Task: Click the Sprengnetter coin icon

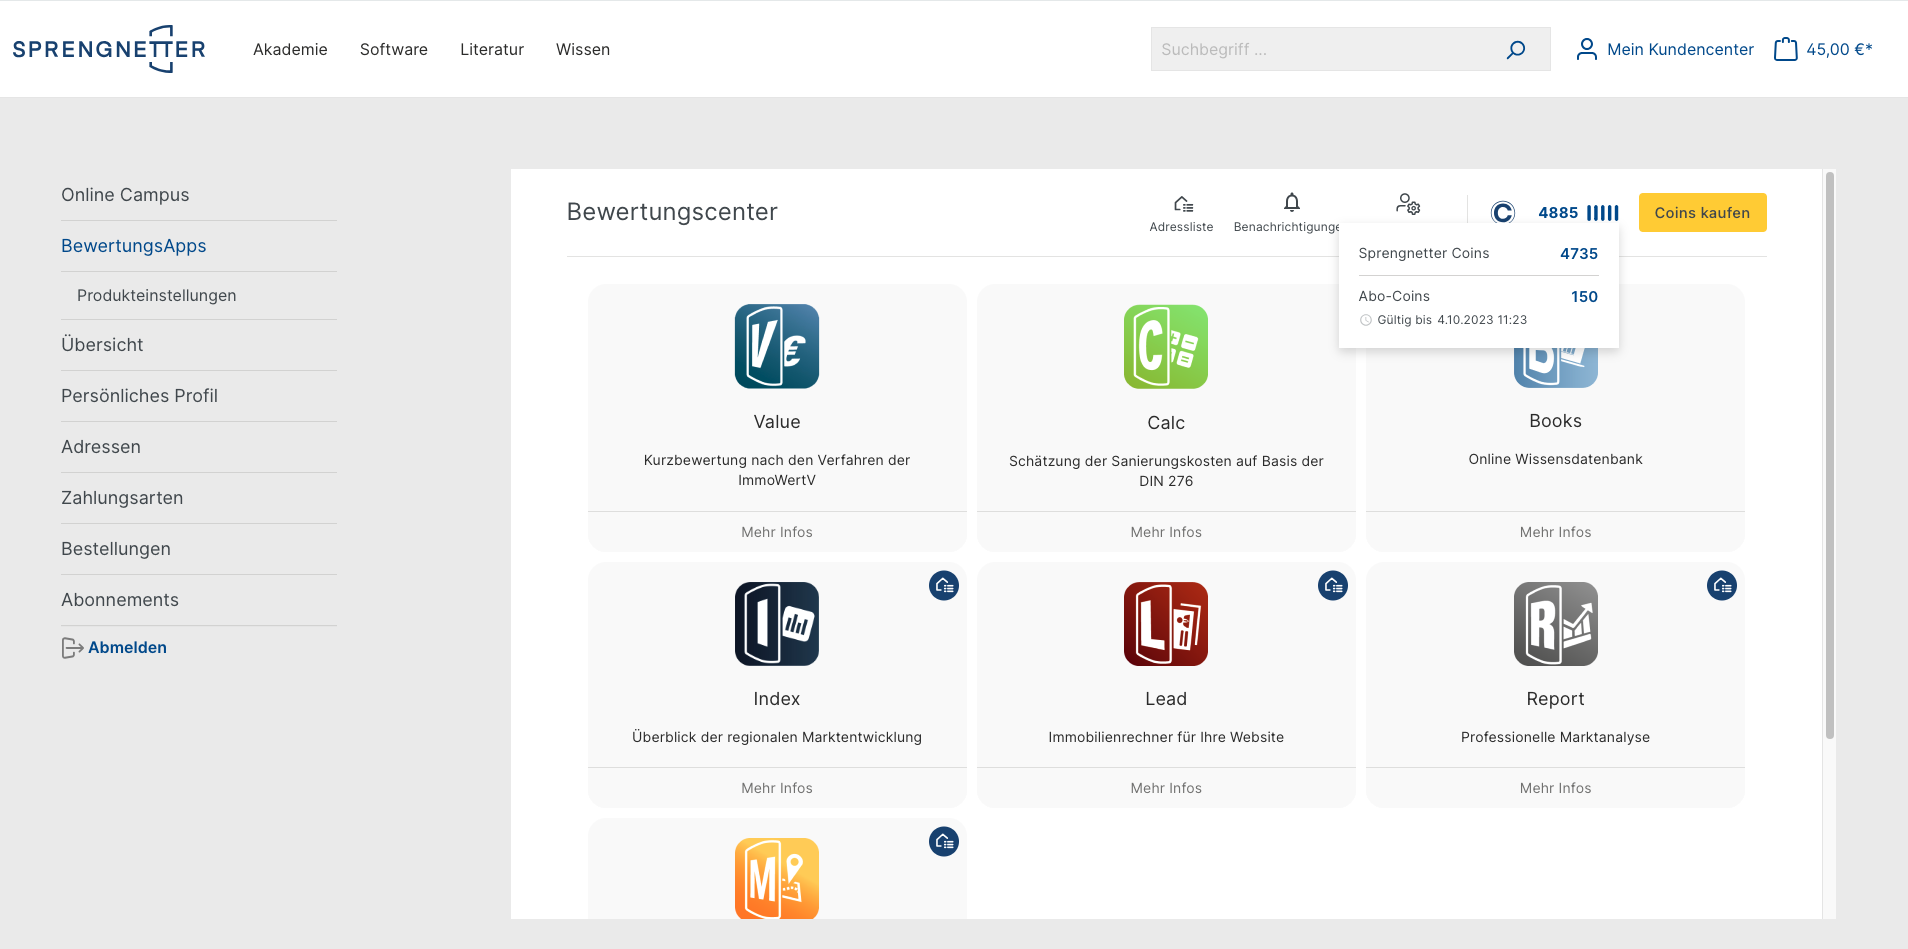Action: tap(1502, 212)
